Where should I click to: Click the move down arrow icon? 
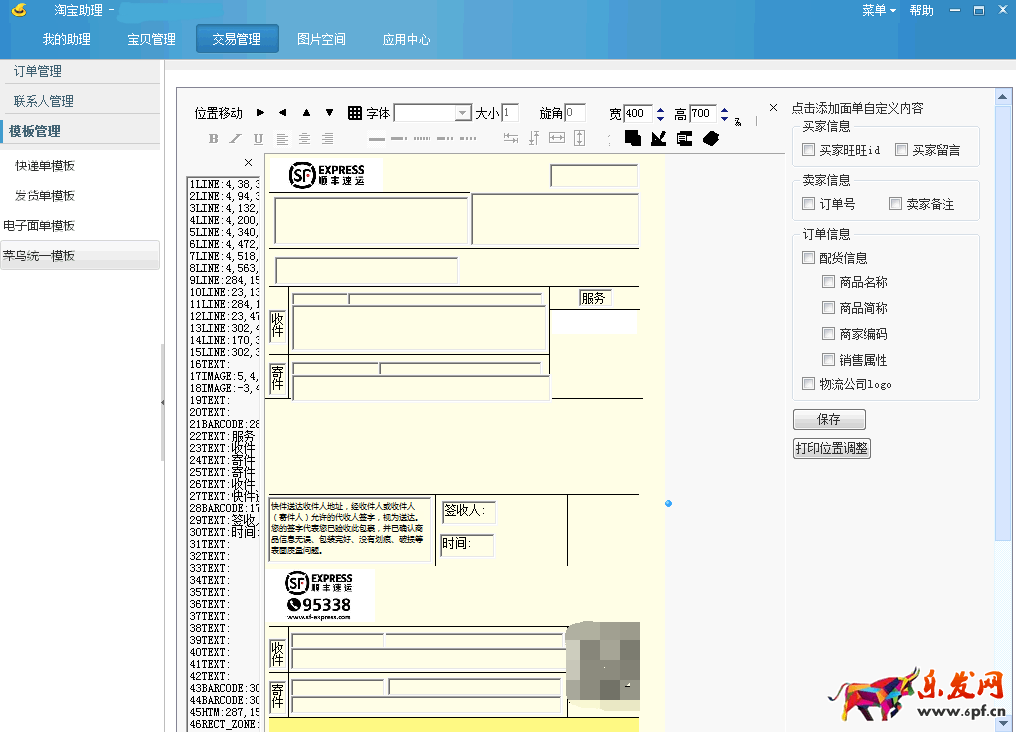329,113
